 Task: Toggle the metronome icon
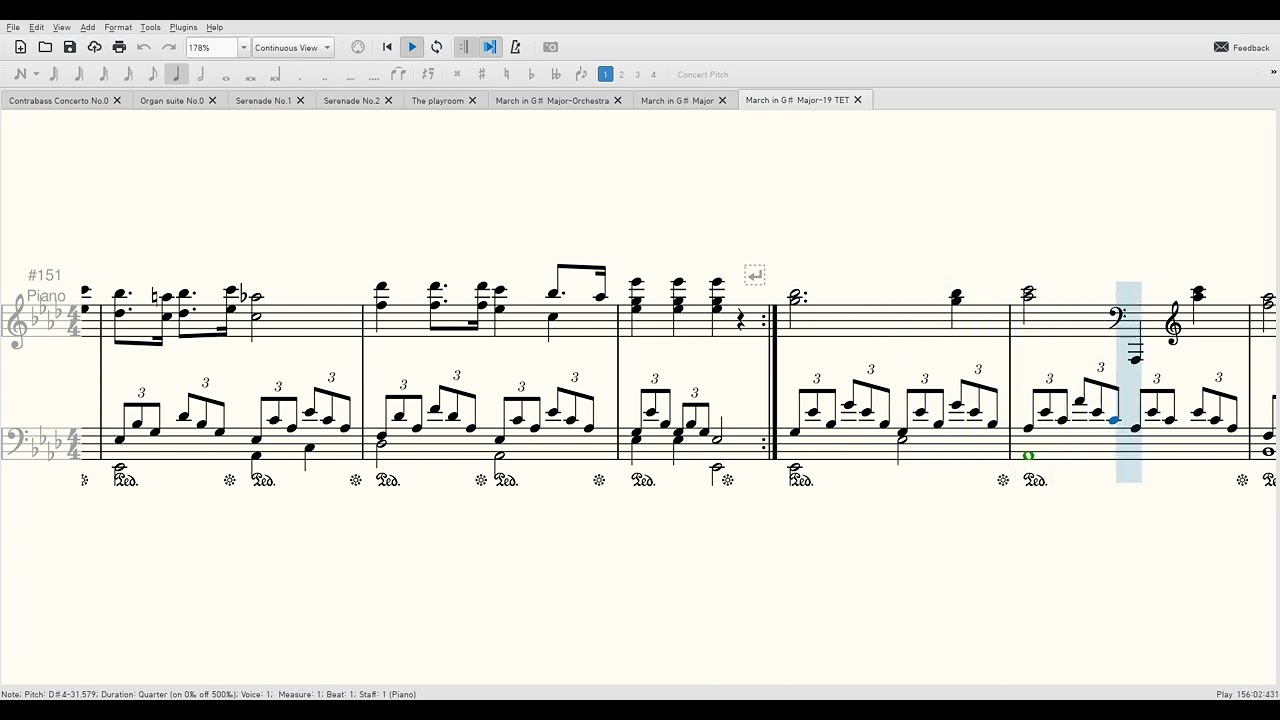pyautogui.click(x=515, y=47)
